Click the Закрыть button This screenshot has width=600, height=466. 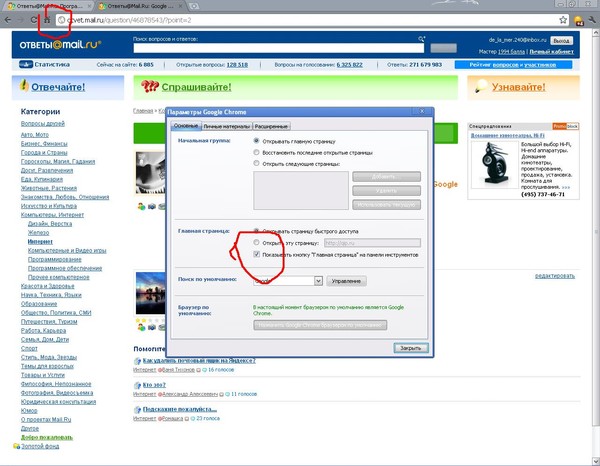(411, 348)
